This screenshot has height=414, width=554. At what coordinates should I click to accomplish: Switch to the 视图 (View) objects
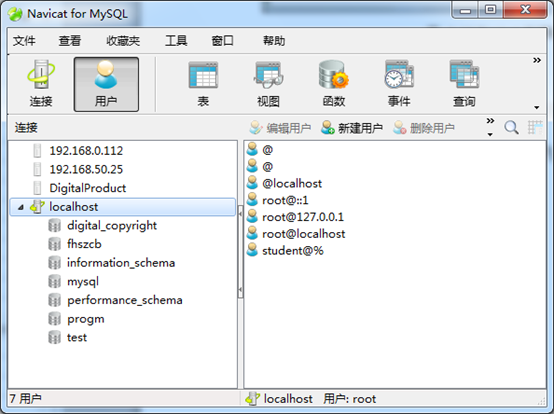point(269,84)
